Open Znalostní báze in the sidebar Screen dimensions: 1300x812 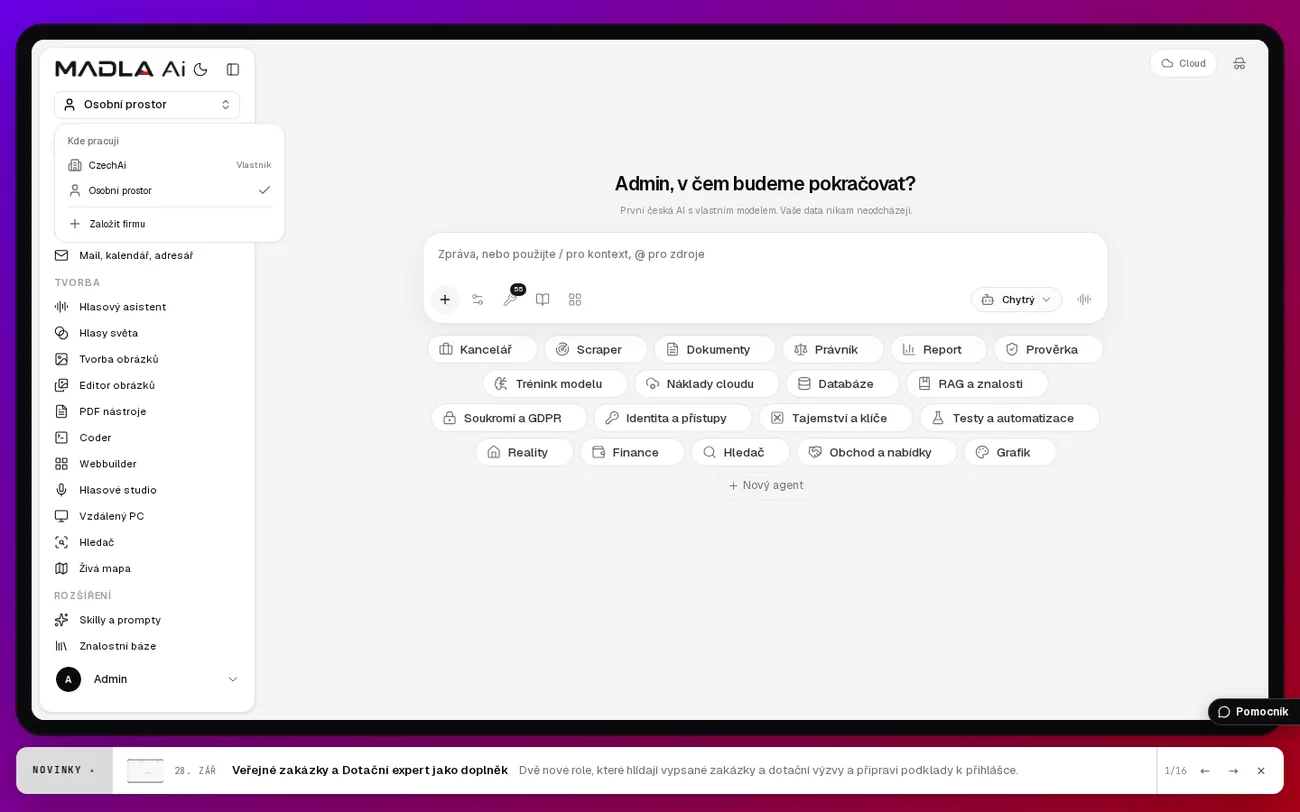tap(147, 646)
